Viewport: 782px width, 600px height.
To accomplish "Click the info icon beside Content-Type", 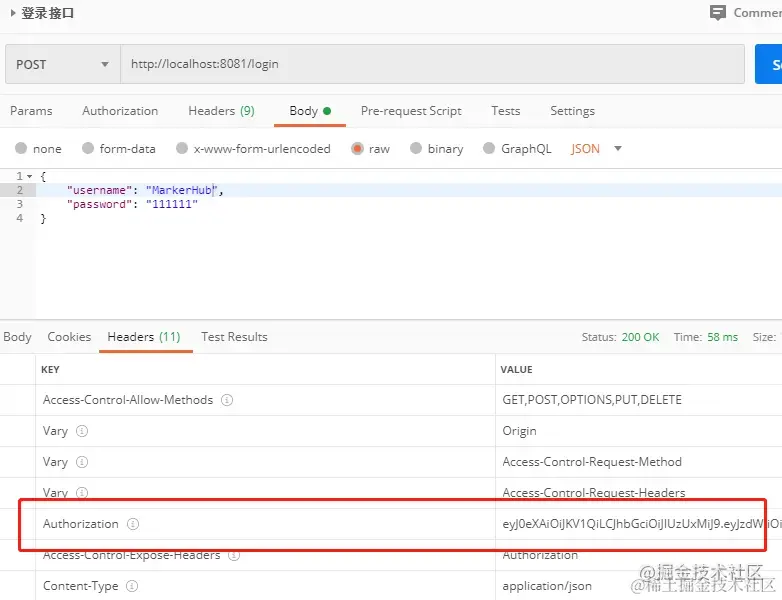I will (132, 586).
